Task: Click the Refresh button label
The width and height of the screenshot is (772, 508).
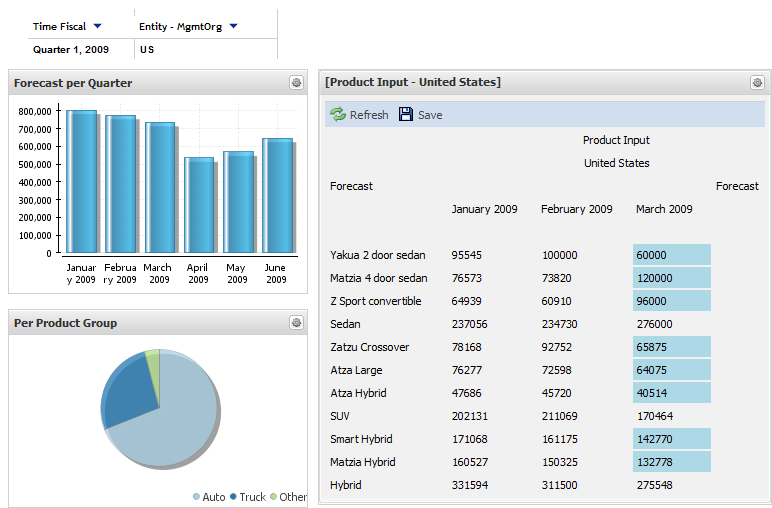Action: point(369,115)
